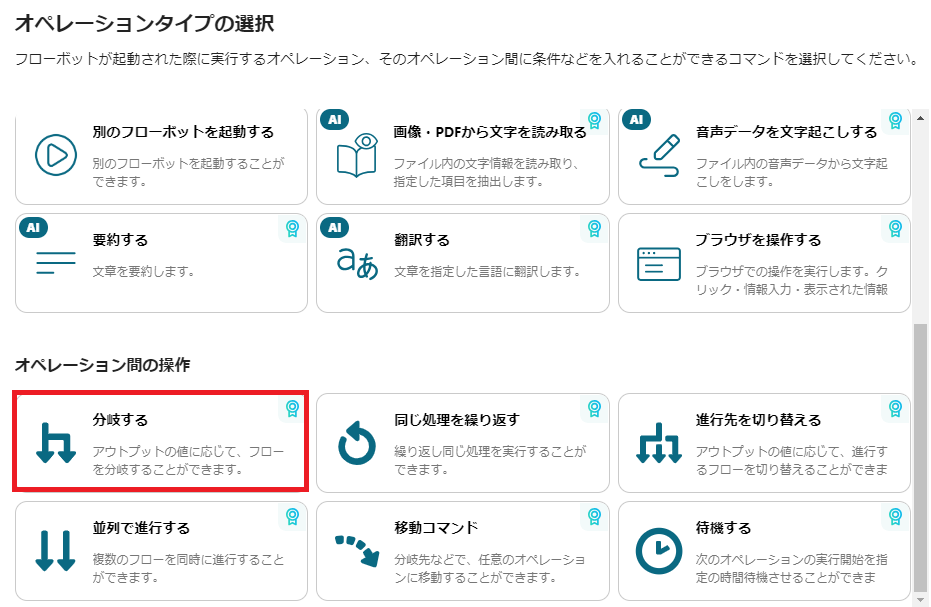Click the ribbon badge on ブラウザを操作する card
Image resolution: width=931 pixels, height=607 pixels.
895,229
